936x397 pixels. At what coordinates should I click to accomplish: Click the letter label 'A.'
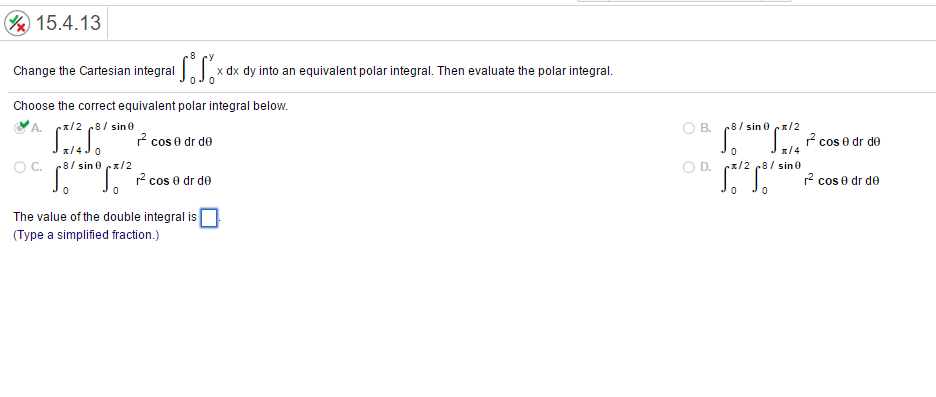(36, 128)
